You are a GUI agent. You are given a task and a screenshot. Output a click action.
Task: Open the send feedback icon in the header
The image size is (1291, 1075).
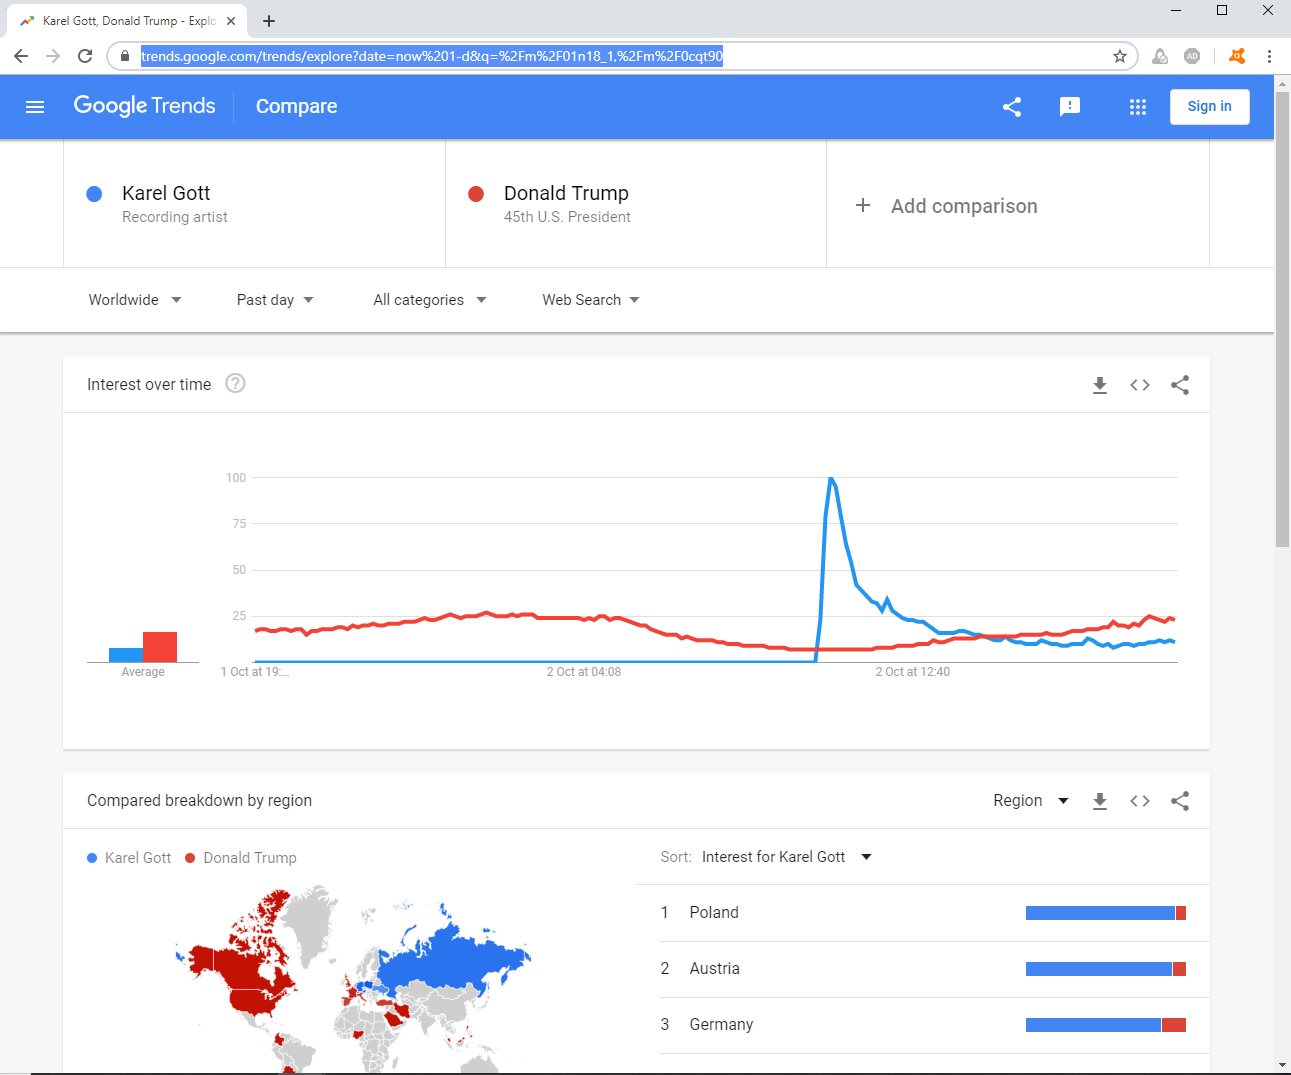[1070, 106]
